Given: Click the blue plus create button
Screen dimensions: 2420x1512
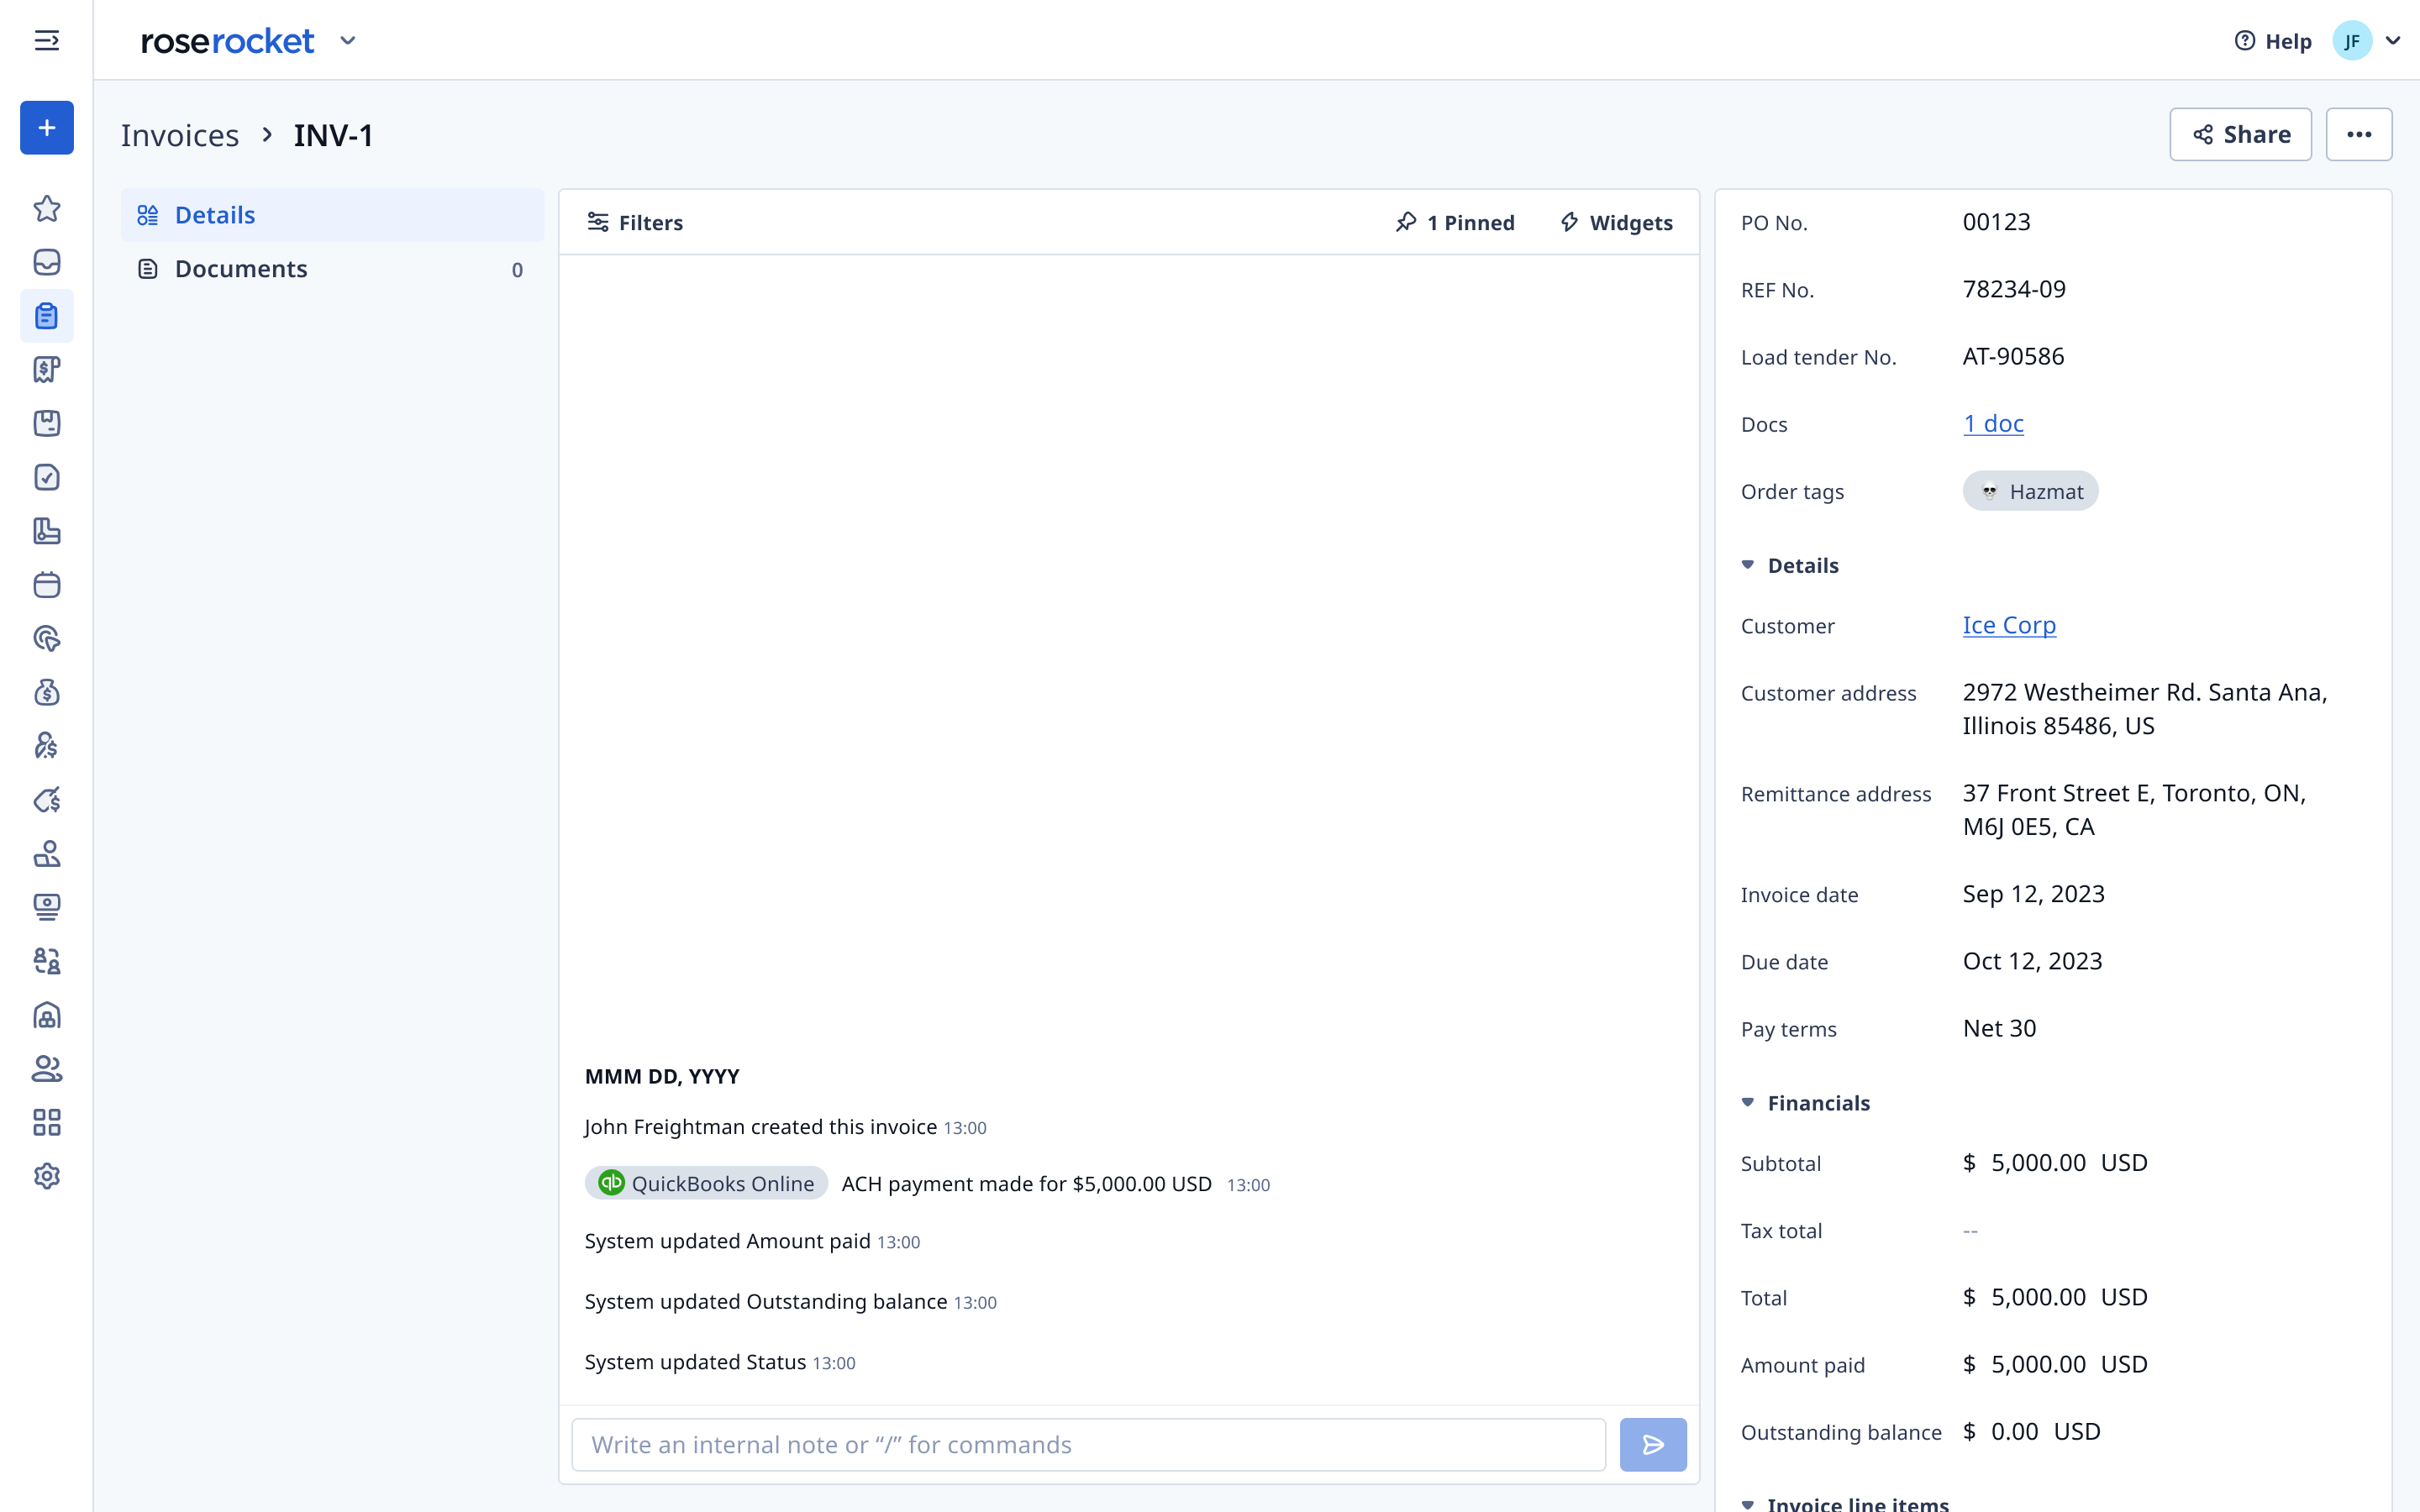Looking at the screenshot, I should pos(47,127).
